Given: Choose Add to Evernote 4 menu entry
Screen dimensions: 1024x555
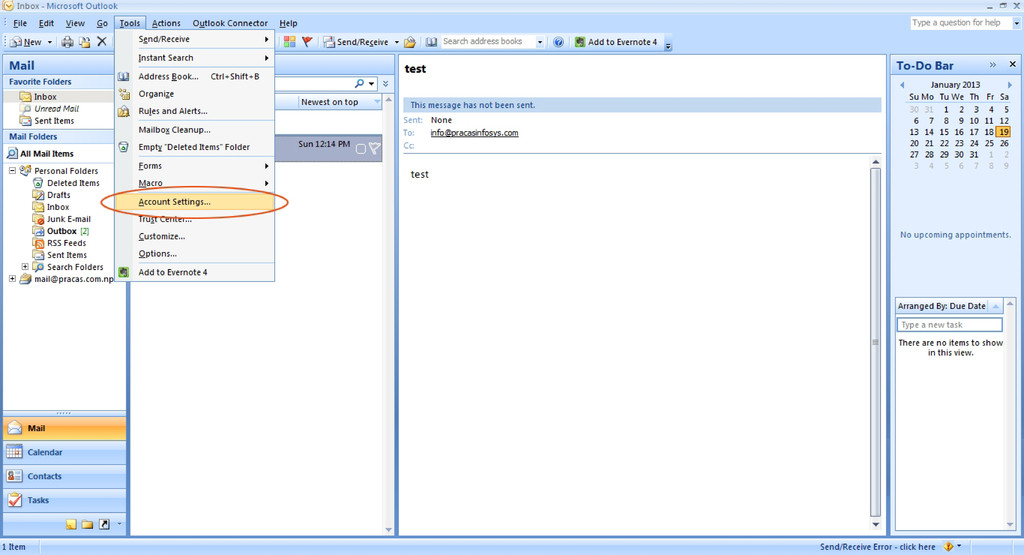Looking at the screenshot, I should [x=195, y=272].
